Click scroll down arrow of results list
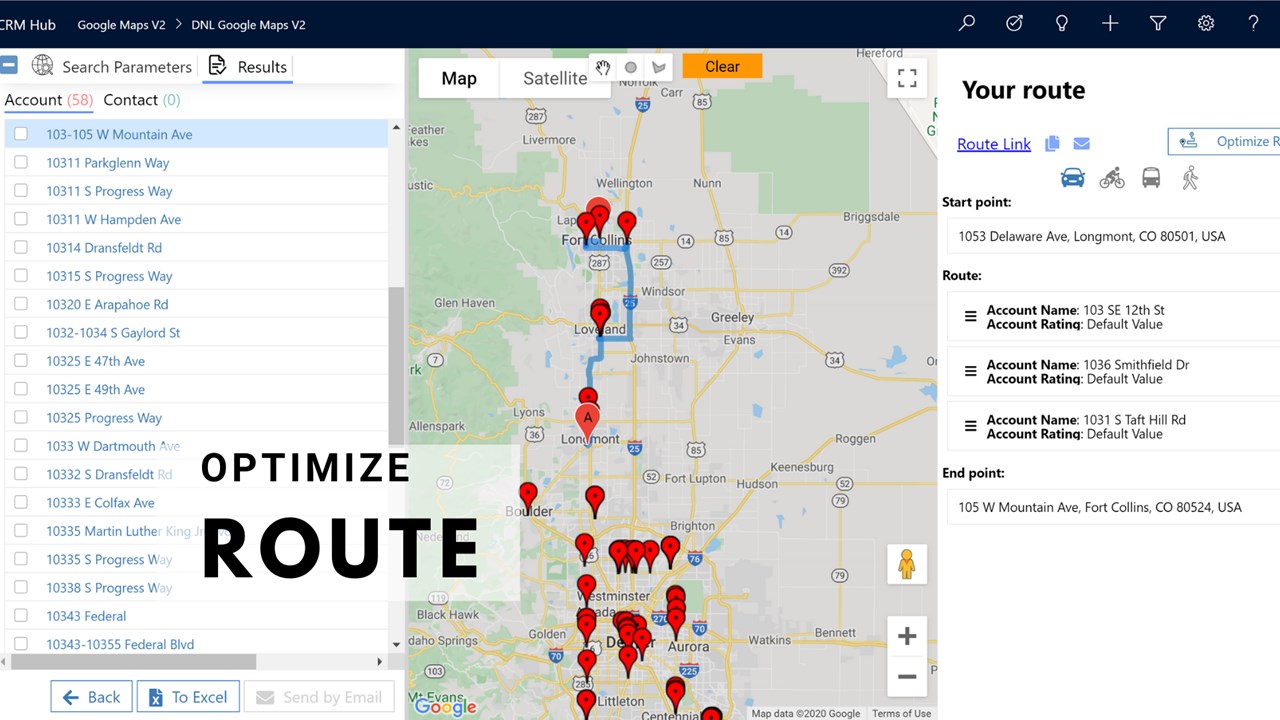The height and width of the screenshot is (720, 1280). point(396,645)
